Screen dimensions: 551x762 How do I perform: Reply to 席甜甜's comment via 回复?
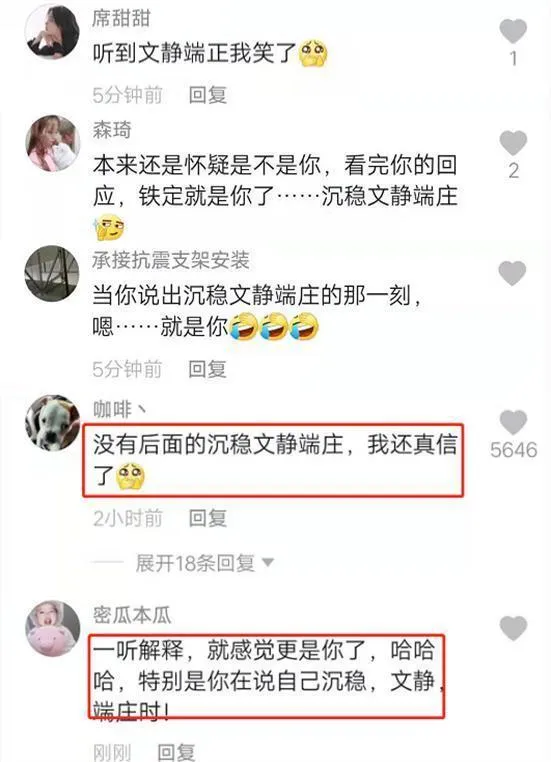tap(207, 95)
